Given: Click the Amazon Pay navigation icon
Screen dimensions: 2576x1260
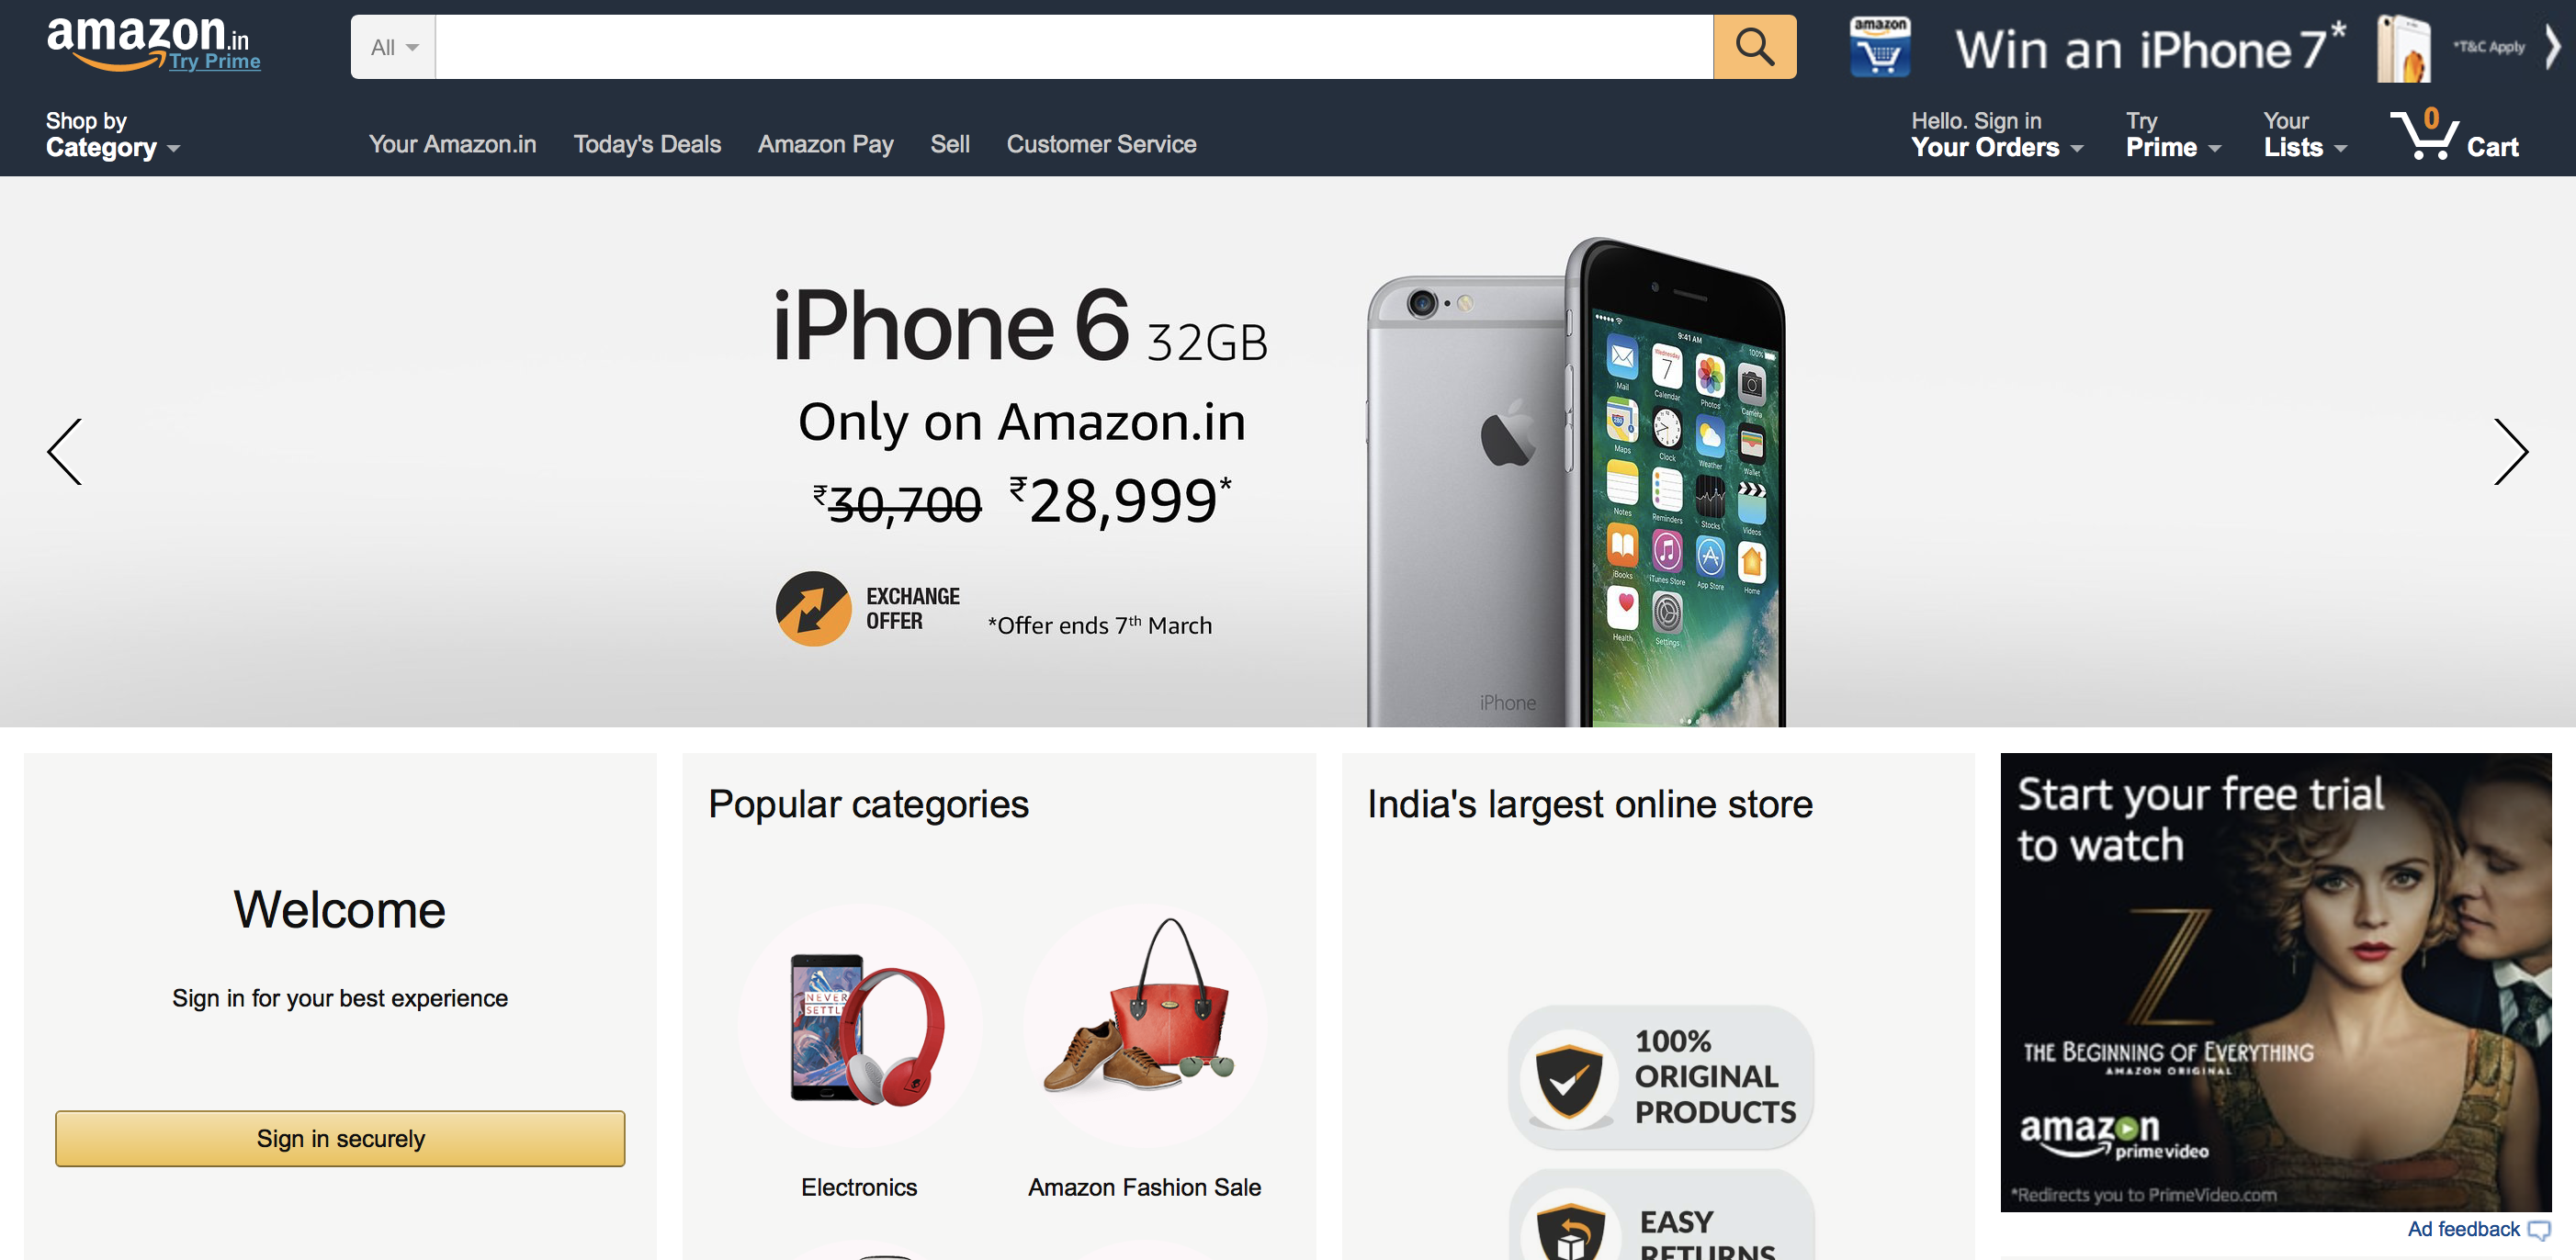Looking at the screenshot, I should (x=825, y=143).
